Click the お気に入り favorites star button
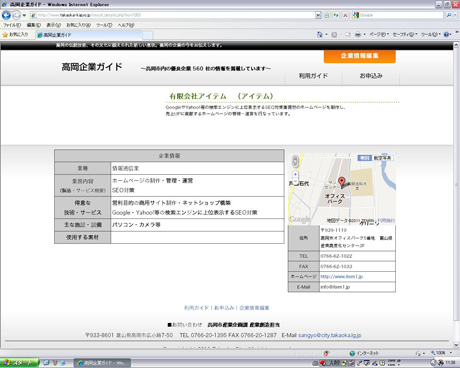Screen dimensions: 460x368 16,34
